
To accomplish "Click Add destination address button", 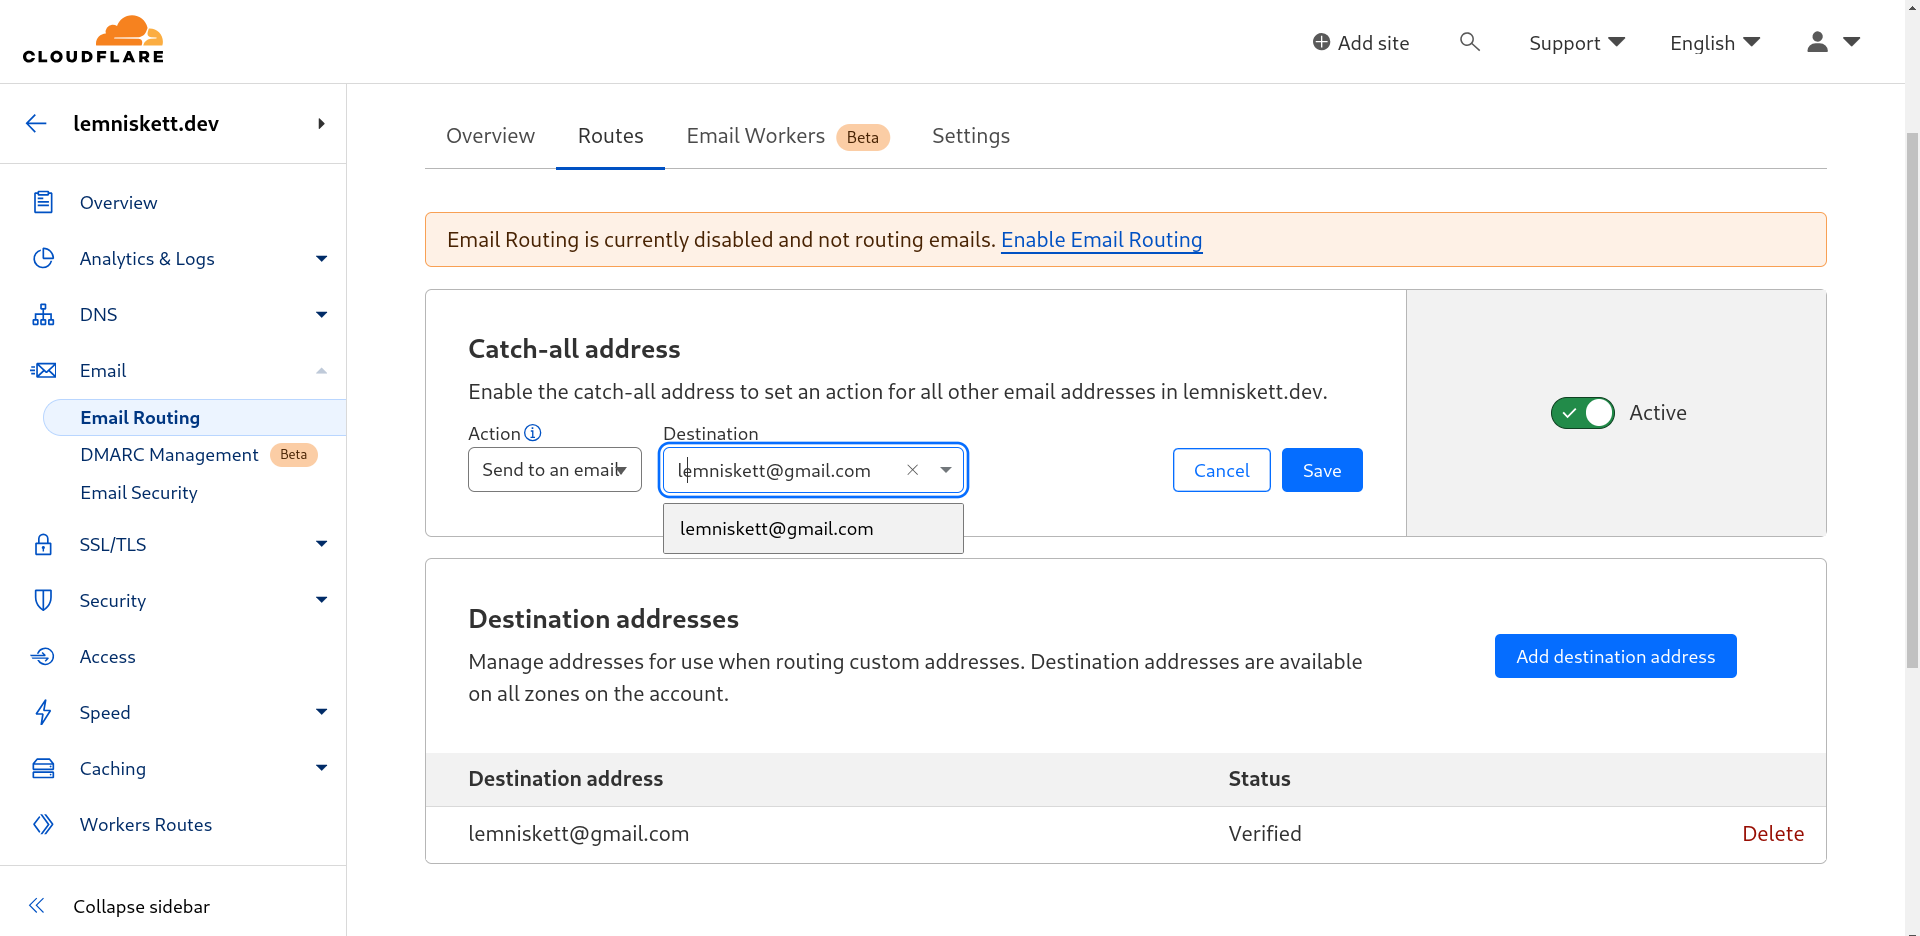I will point(1615,656).
